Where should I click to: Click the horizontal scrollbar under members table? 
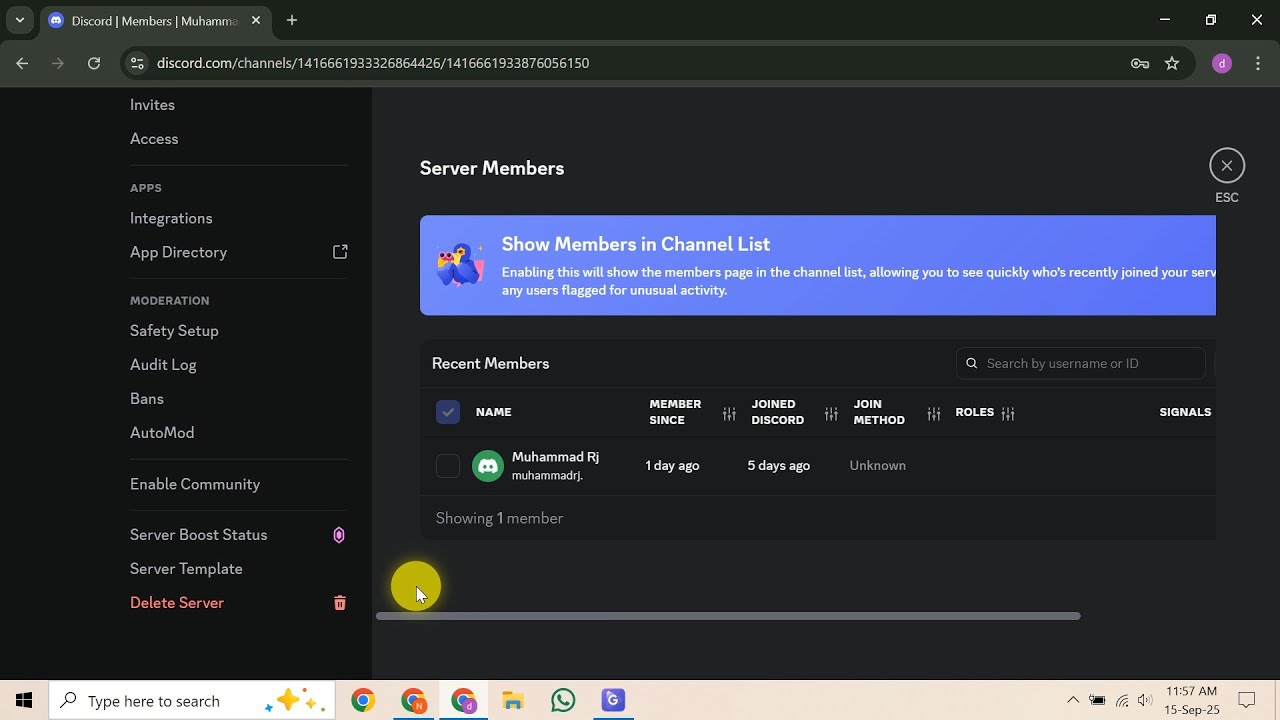pos(728,616)
